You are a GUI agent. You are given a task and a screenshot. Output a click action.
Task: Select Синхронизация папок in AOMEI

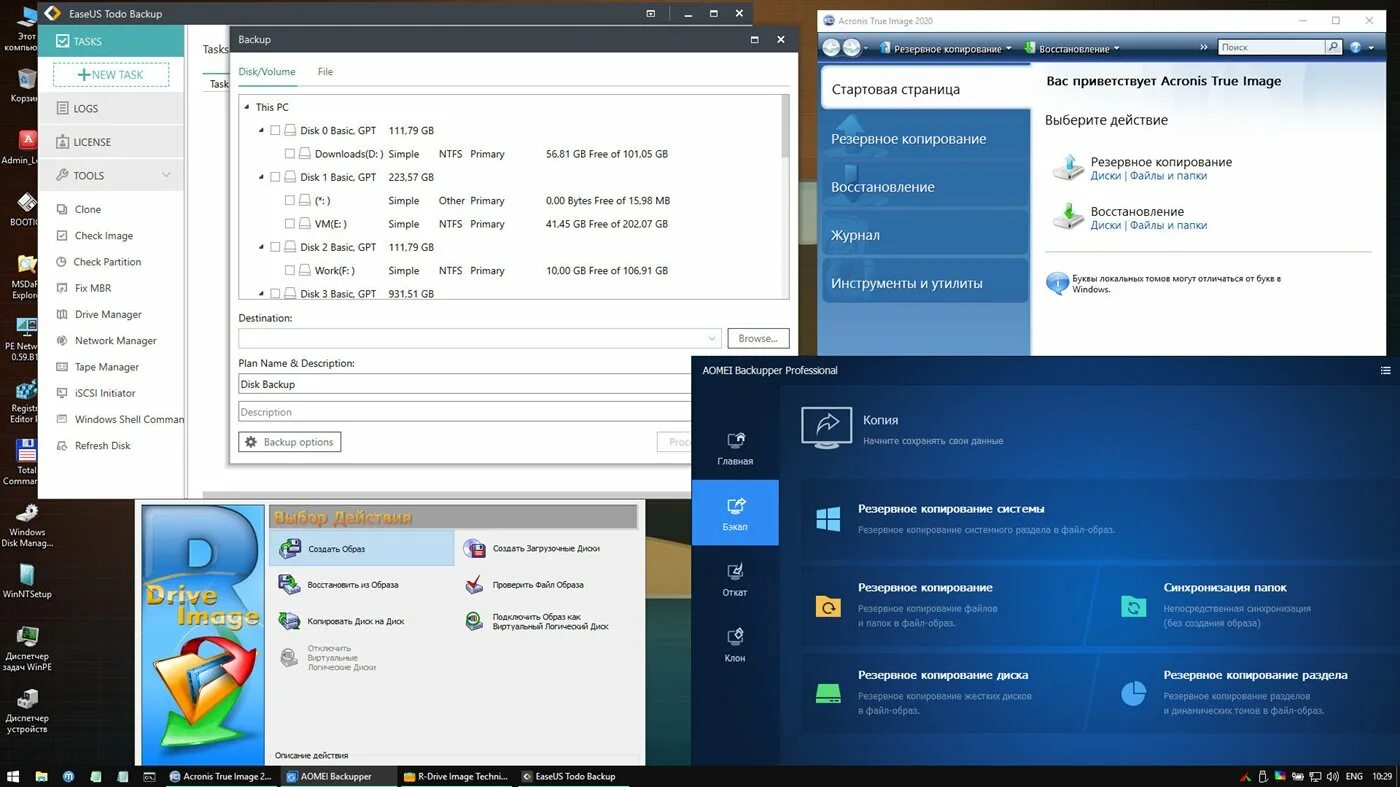pos(1225,588)
